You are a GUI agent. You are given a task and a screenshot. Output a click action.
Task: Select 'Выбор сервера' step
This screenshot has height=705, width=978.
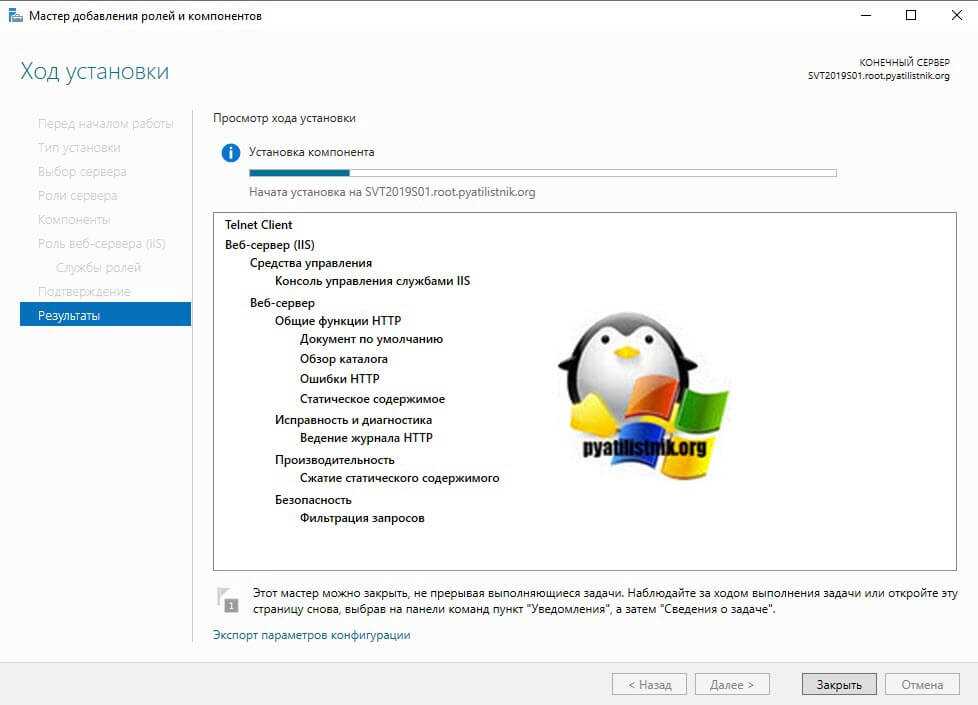tap(82, 171)
